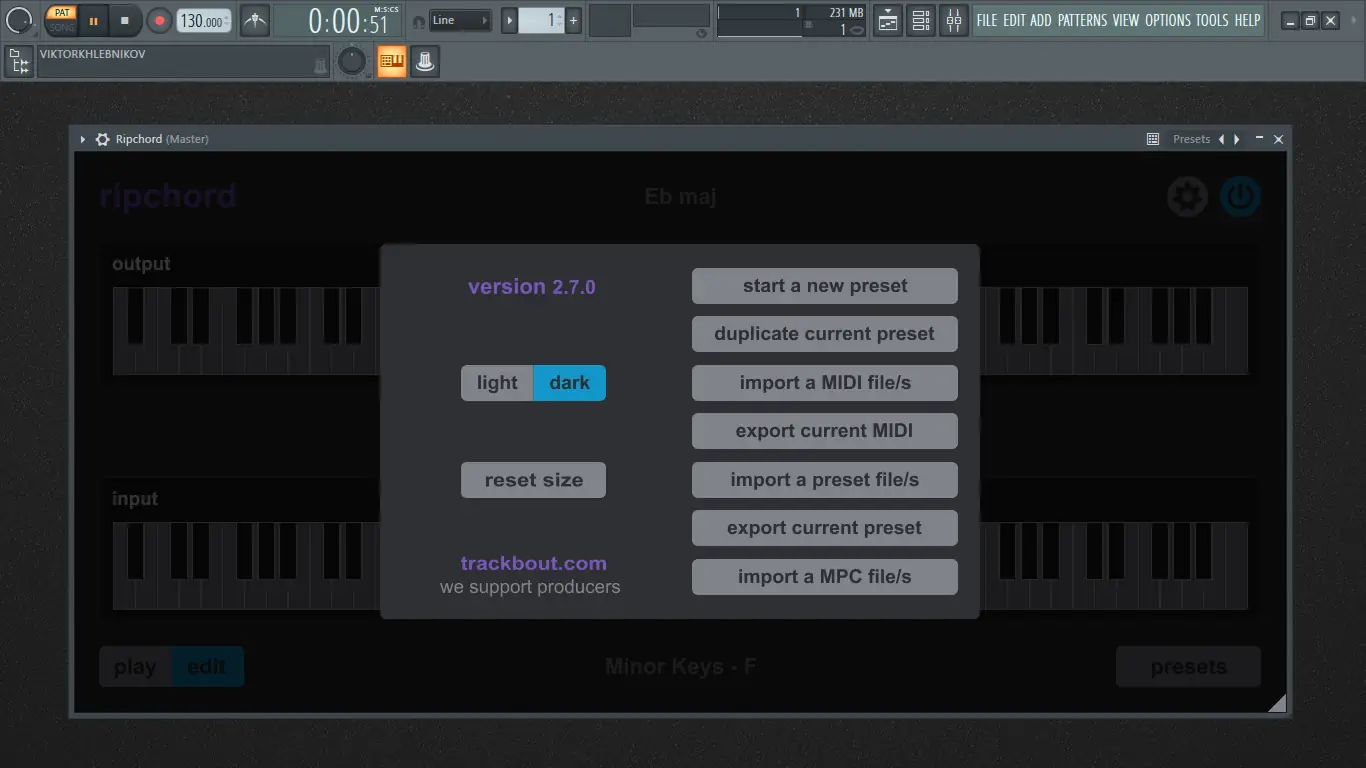Screen dimensions: 1366x768
Task: Go to previous preset with left arrow
Action: 1221,140
